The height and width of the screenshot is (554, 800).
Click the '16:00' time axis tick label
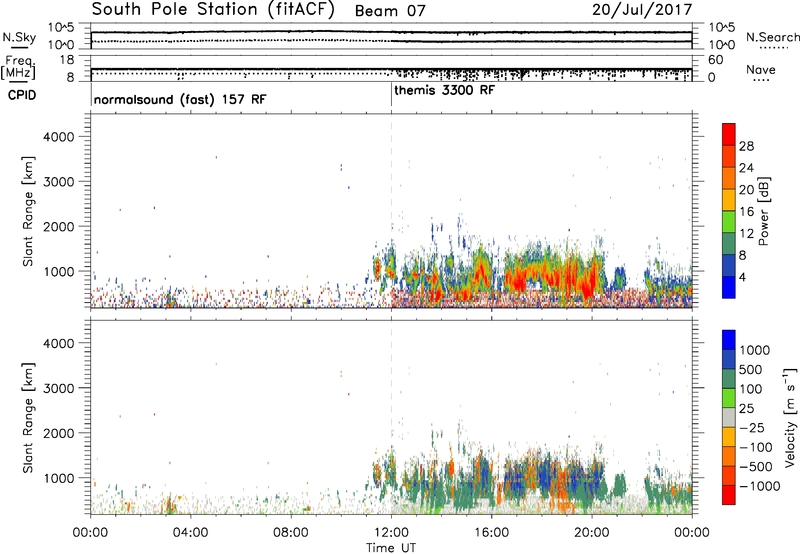pos(491,533)
